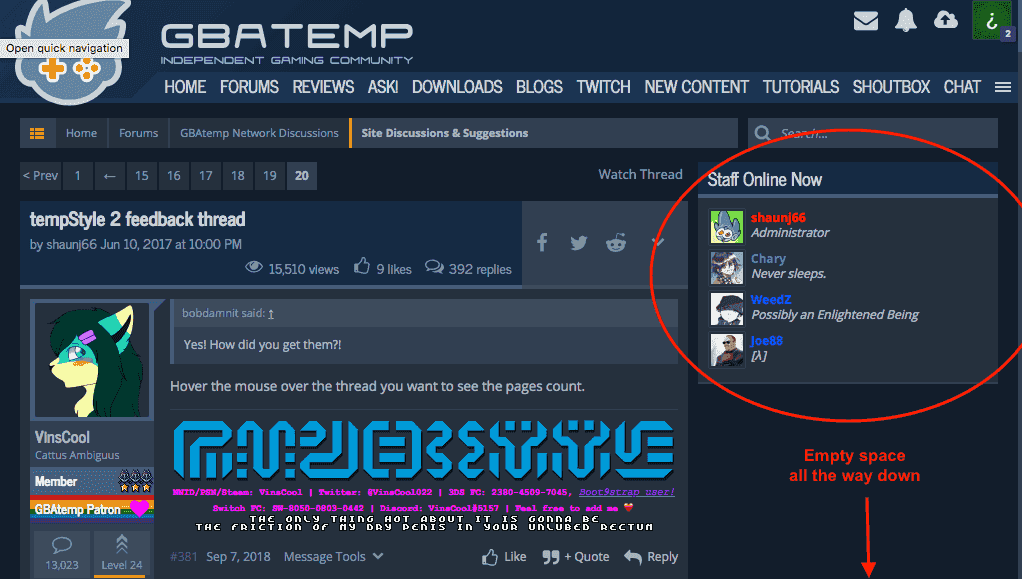Select current page 20
This screenshot has width=1022, height=579.
click(302, 176)
